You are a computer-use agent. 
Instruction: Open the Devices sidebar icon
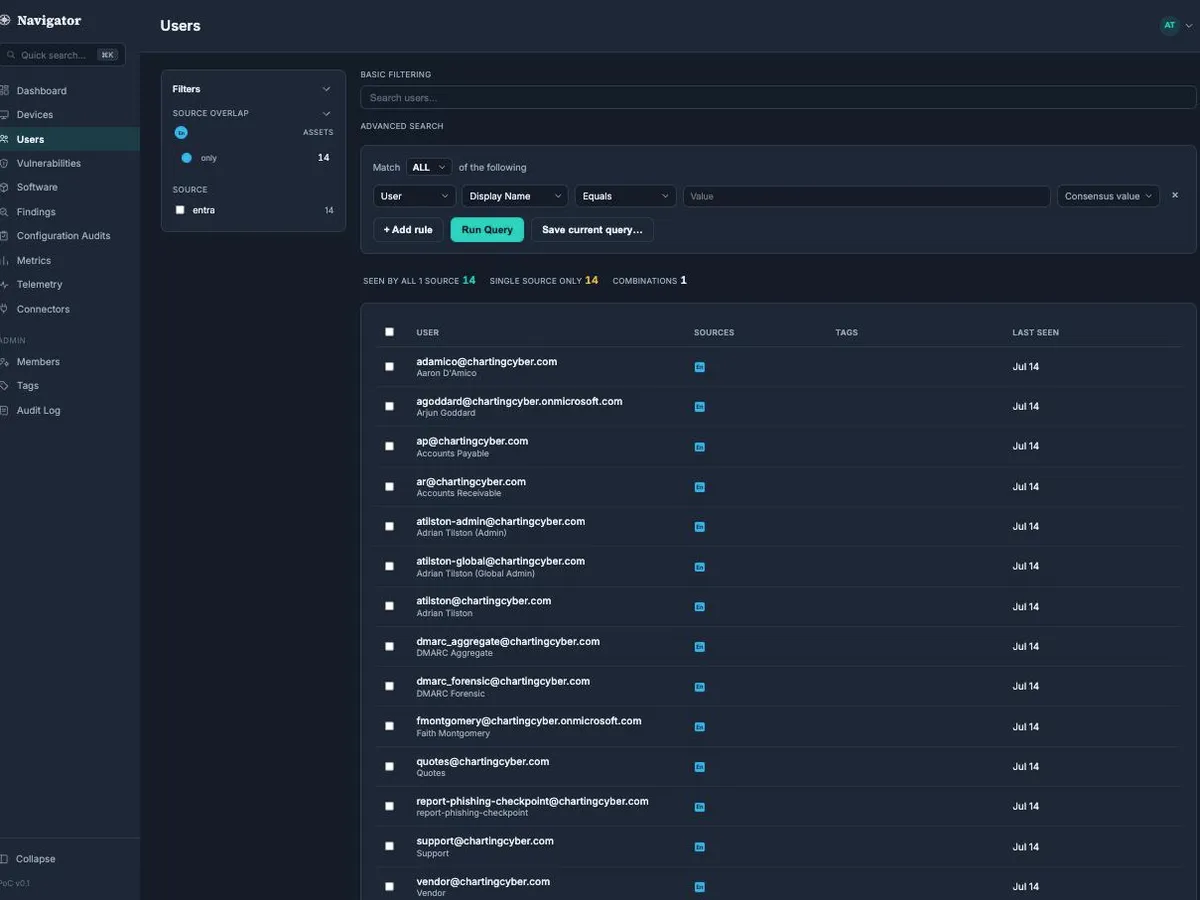[4, 115]
